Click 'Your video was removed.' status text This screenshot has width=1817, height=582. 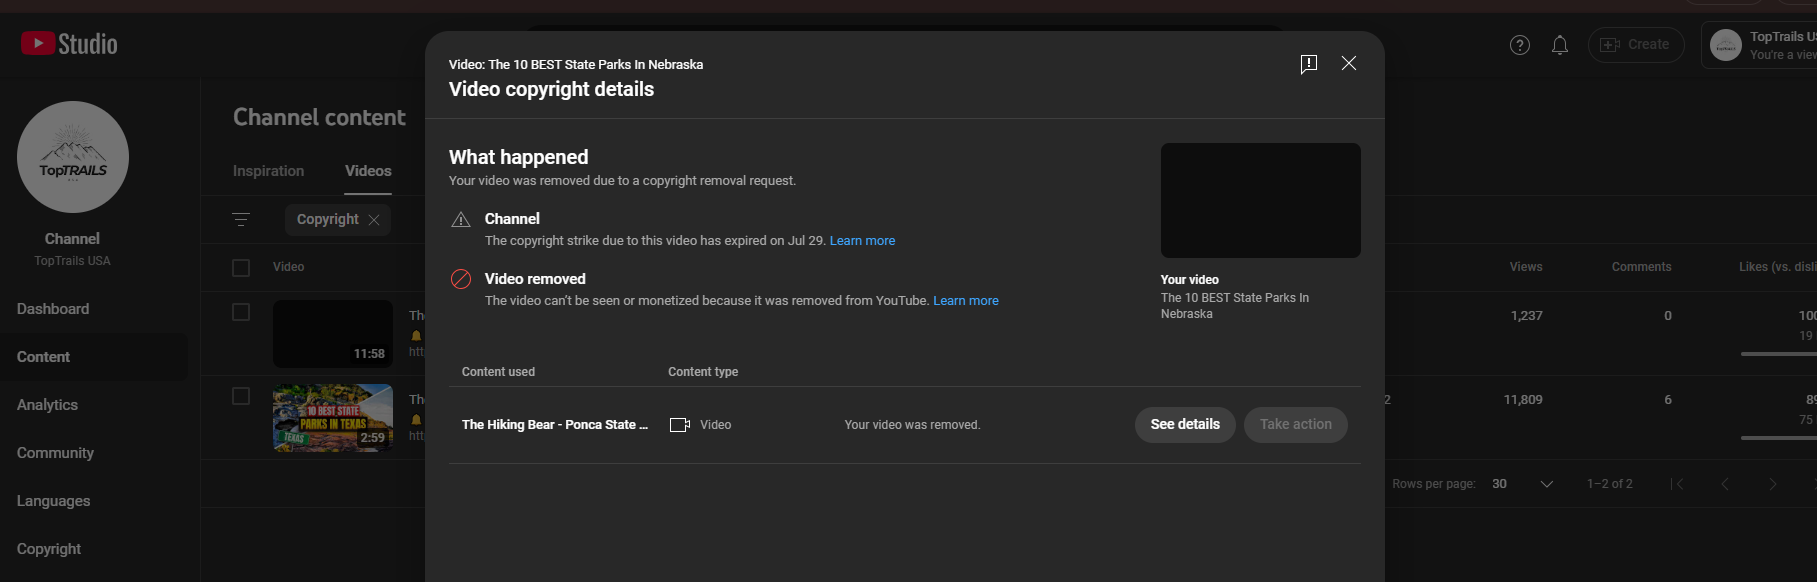pos(912,425)
